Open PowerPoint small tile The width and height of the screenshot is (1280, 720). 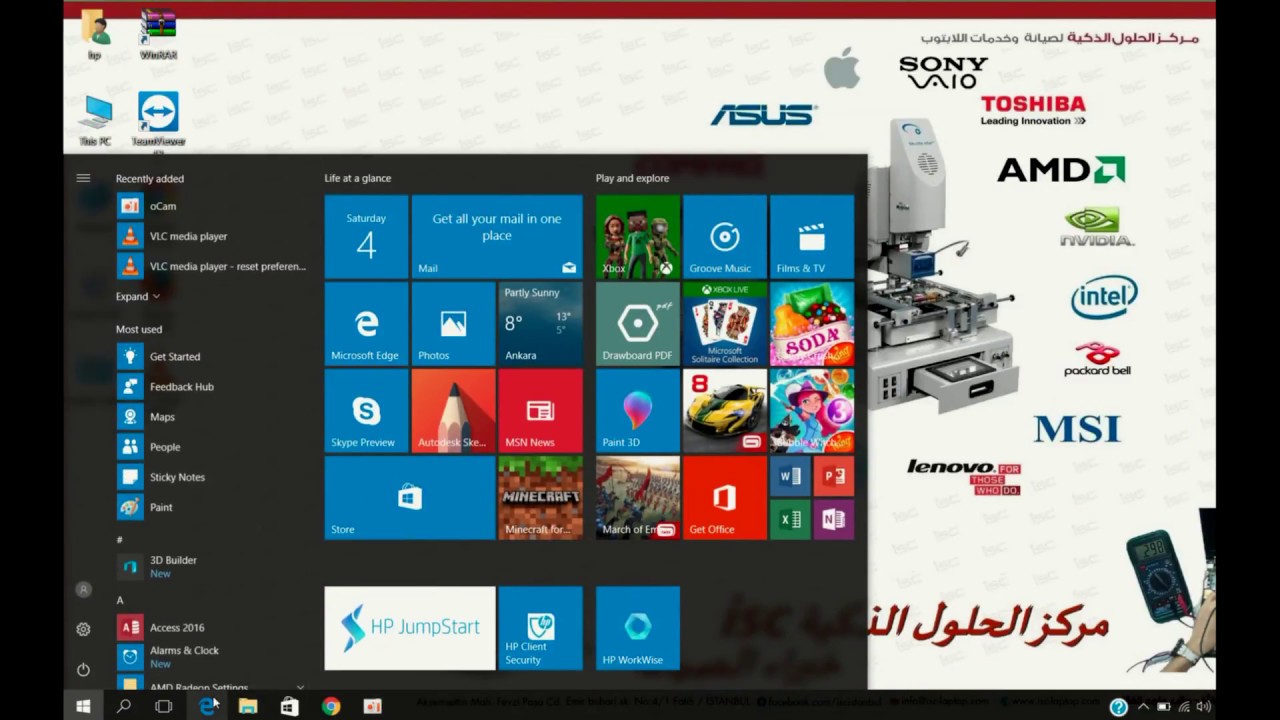(x=834, y=476)
